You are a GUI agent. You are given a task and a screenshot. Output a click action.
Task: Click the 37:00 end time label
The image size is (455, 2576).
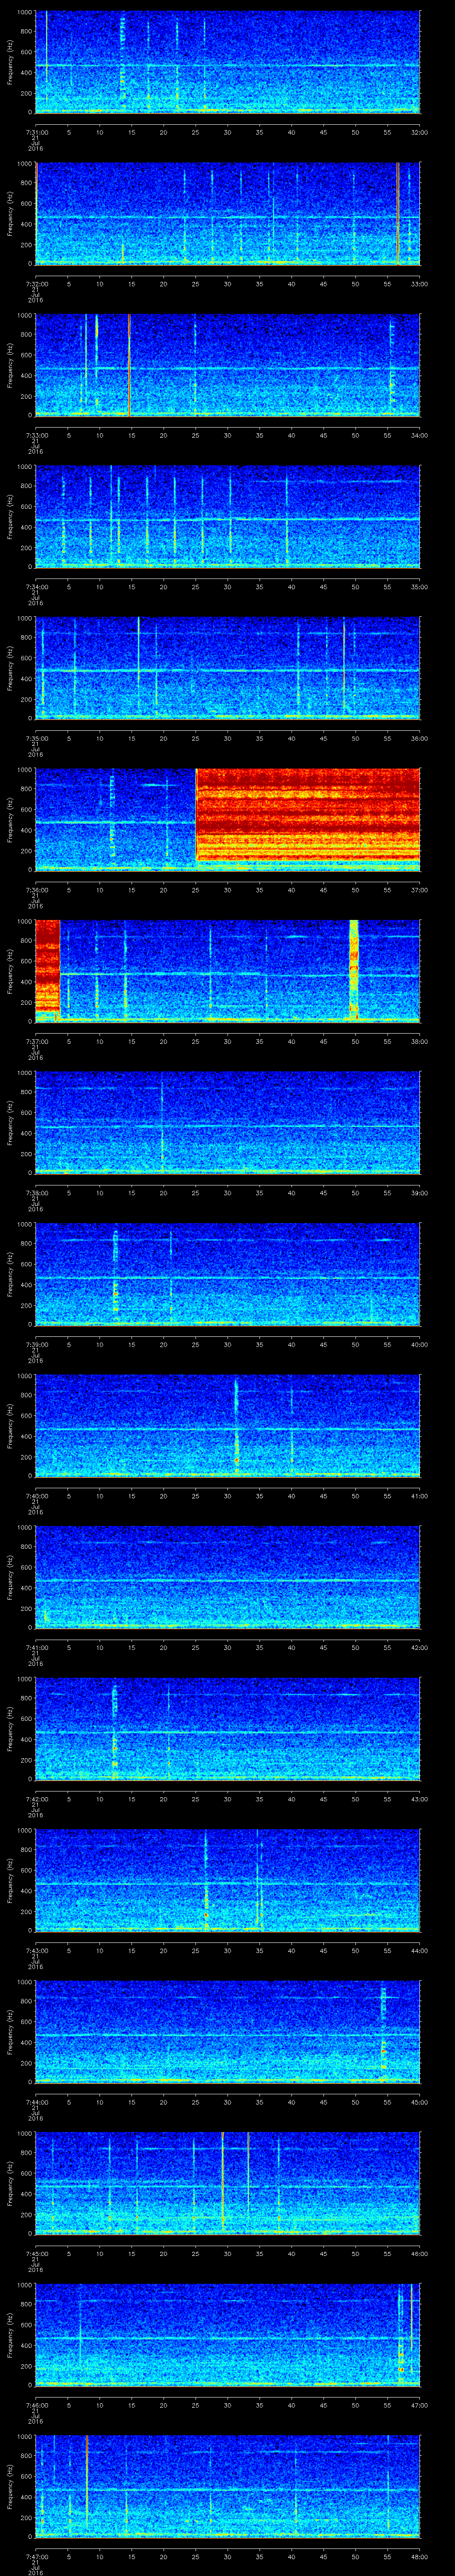click(419, 890)
